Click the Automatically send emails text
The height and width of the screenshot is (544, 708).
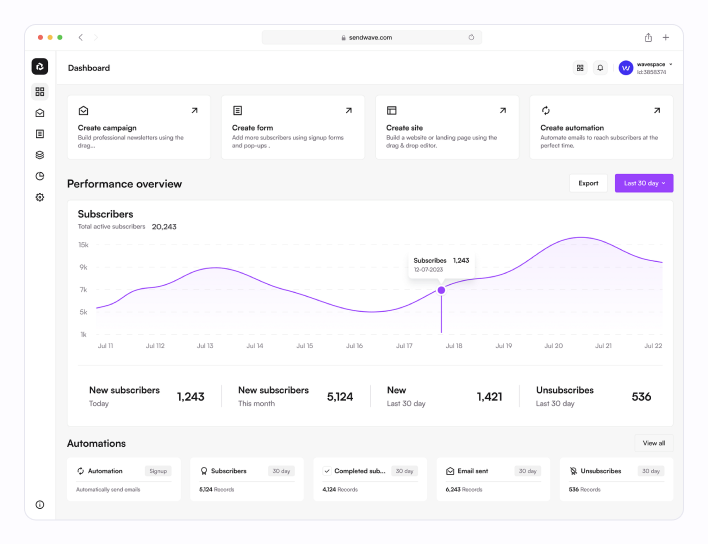[x=108, y=489]
